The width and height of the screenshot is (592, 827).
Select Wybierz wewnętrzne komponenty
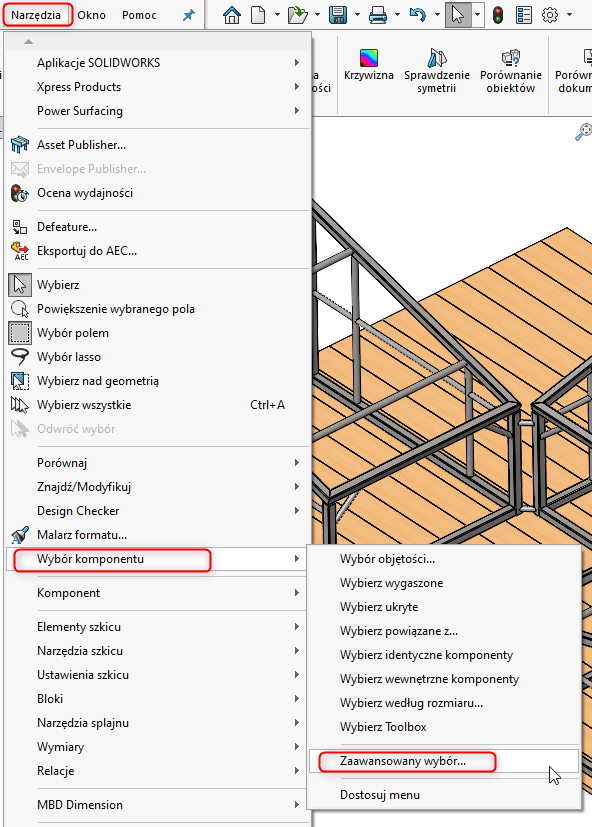tap(444, 679)
